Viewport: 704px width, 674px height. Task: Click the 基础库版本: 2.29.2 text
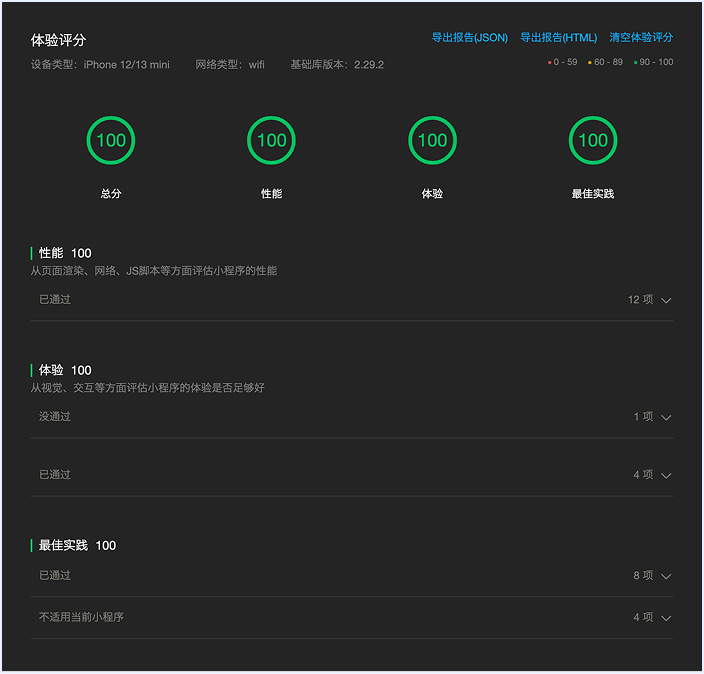coord(337,65)
